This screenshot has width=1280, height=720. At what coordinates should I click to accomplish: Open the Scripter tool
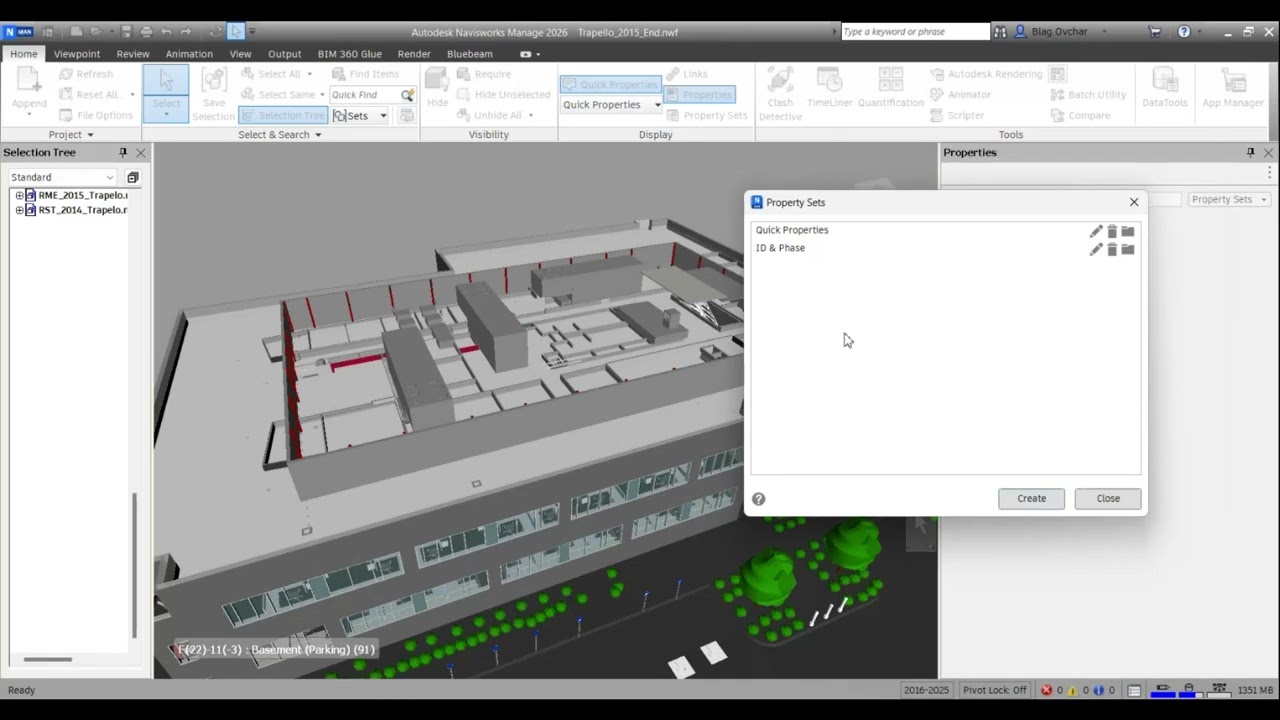(x=957, y=115)
